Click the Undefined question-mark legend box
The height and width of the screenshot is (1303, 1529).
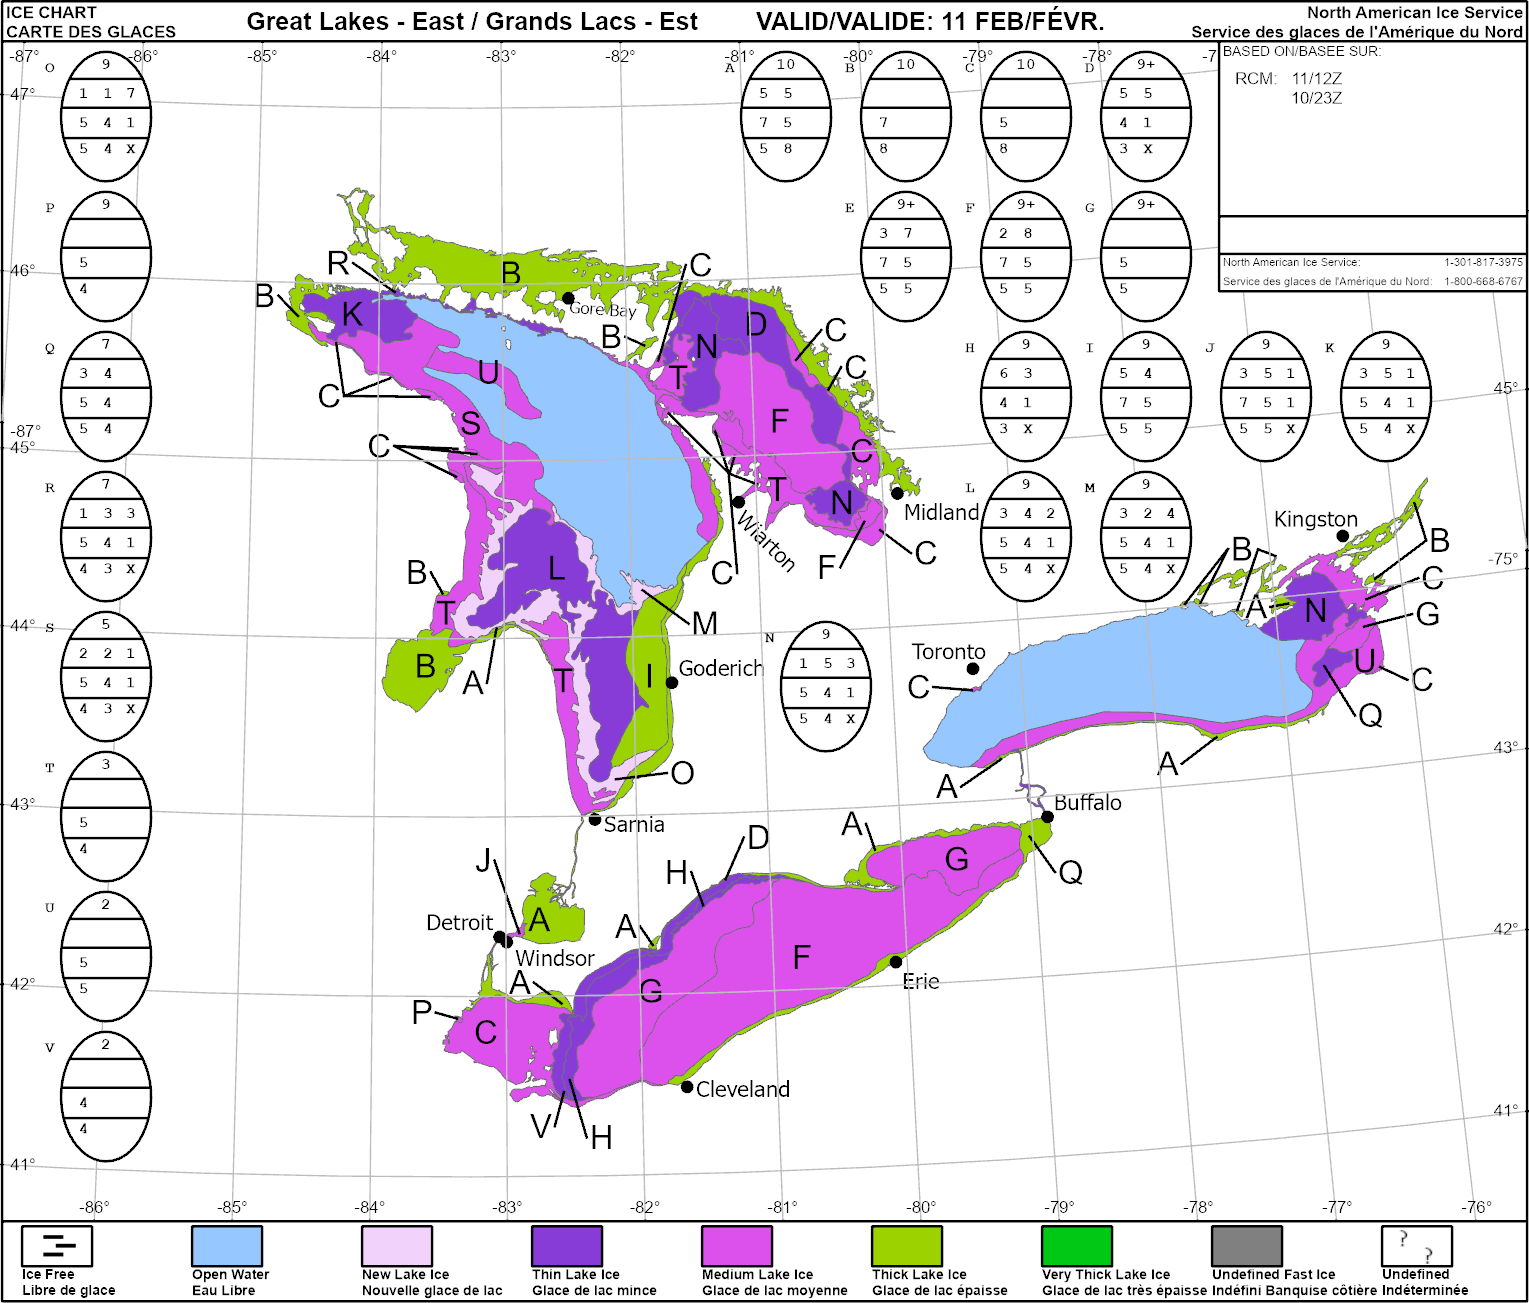1416,1246
